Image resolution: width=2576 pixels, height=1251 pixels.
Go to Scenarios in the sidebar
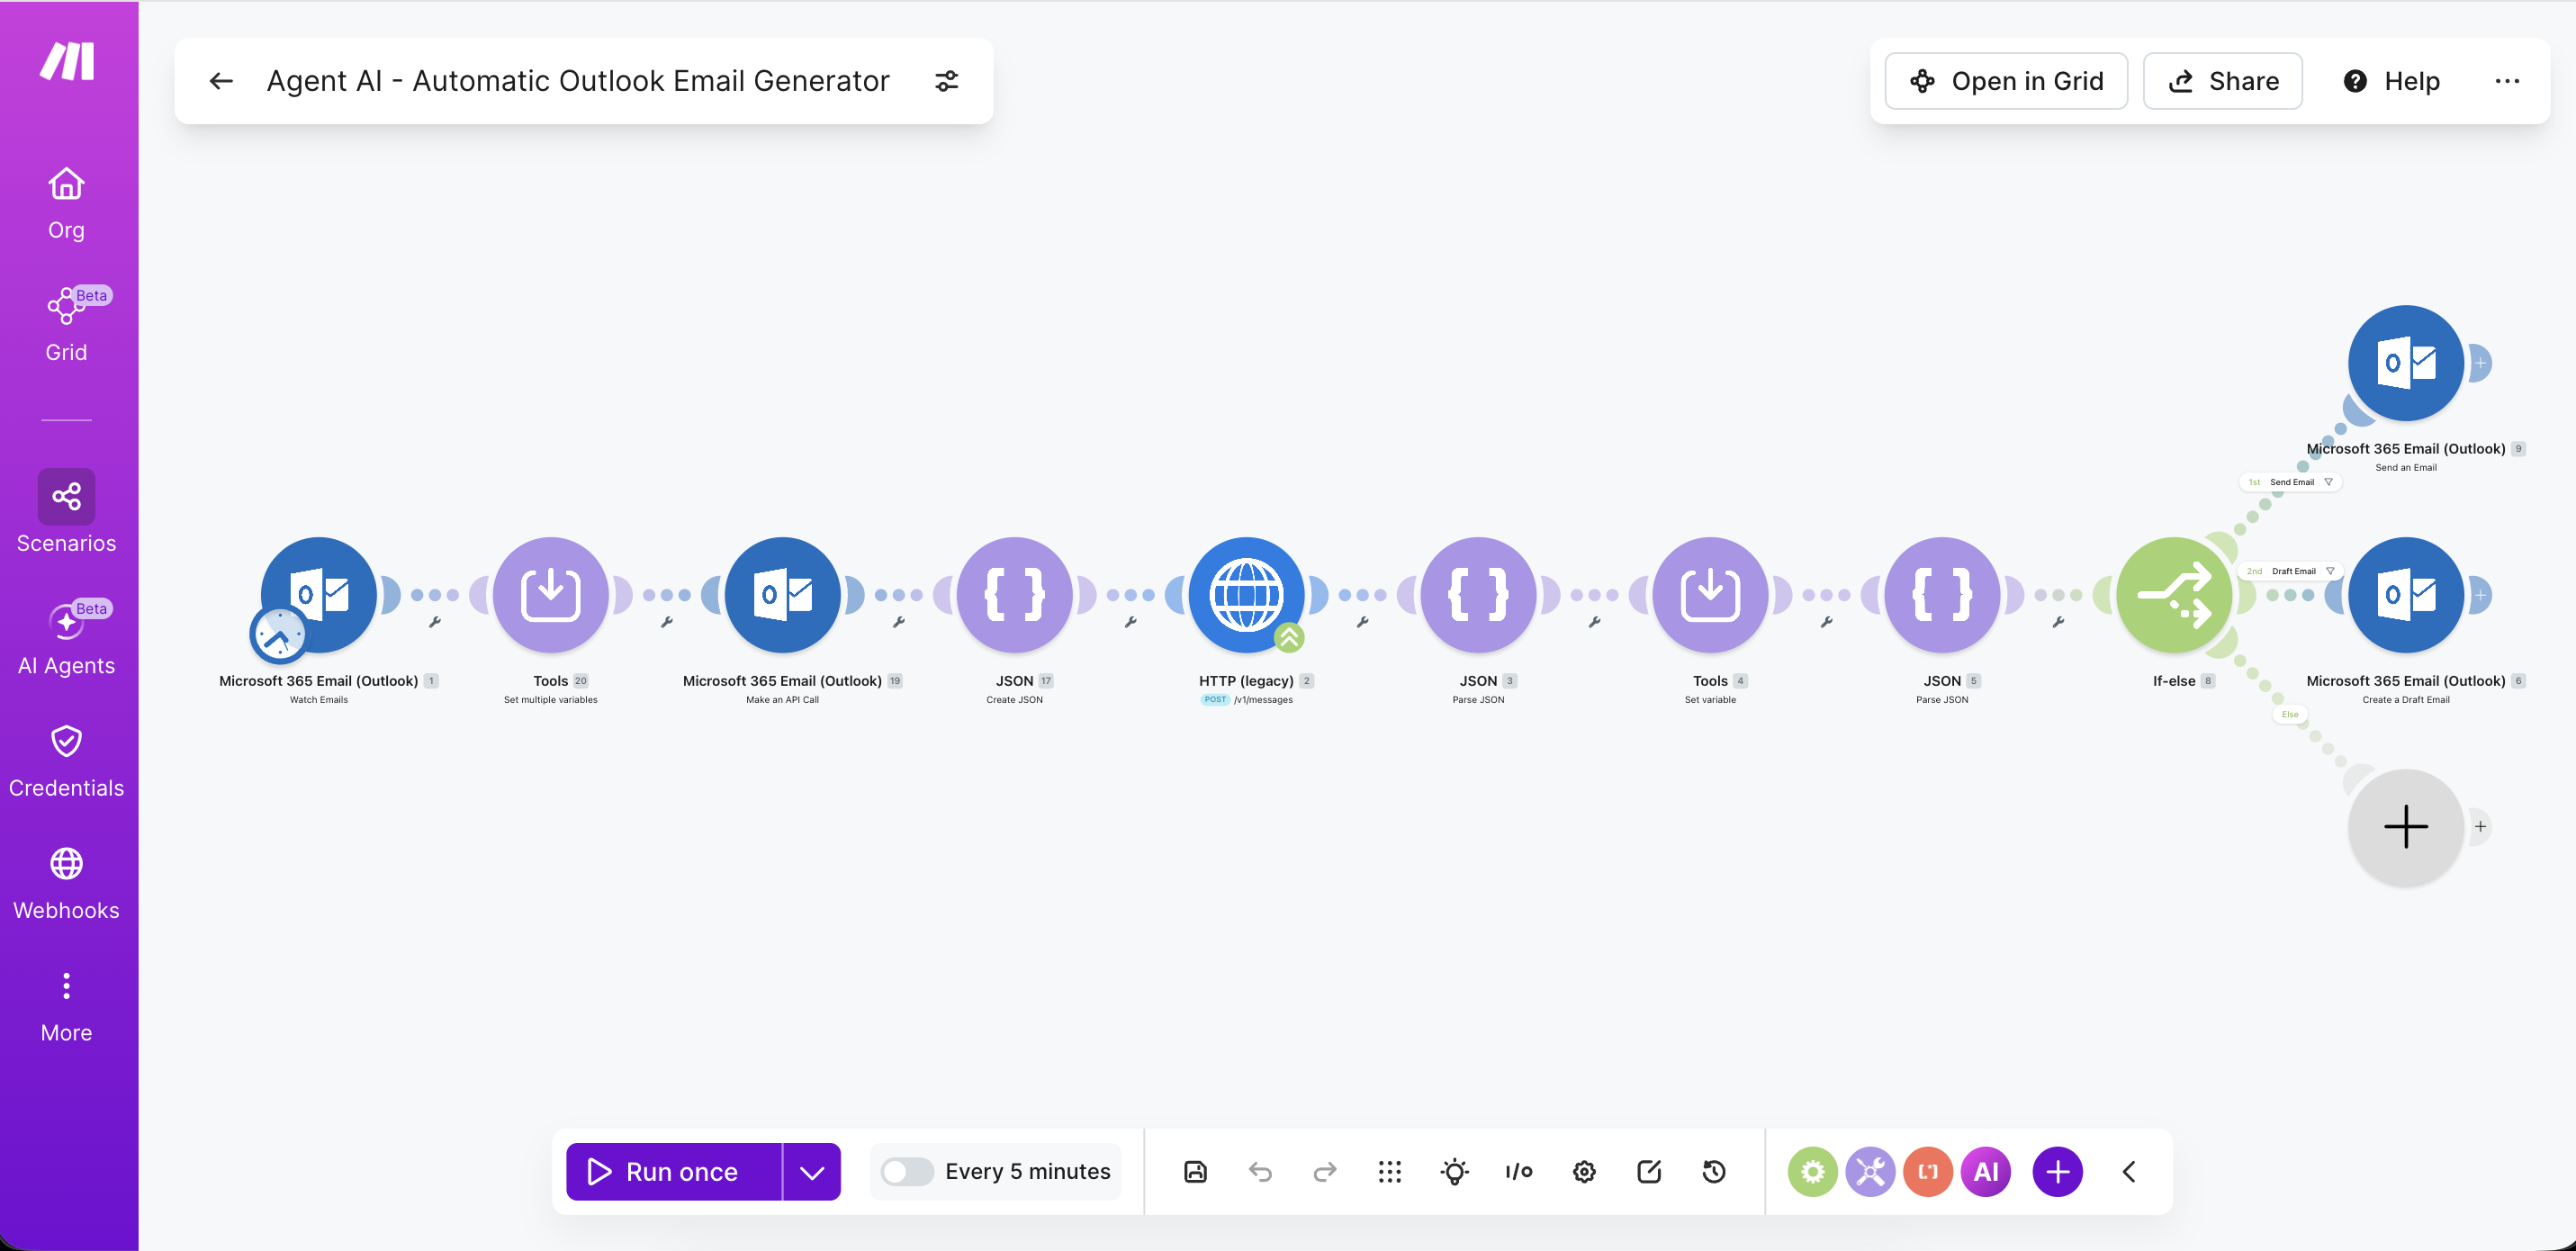(x=66, y=512)
